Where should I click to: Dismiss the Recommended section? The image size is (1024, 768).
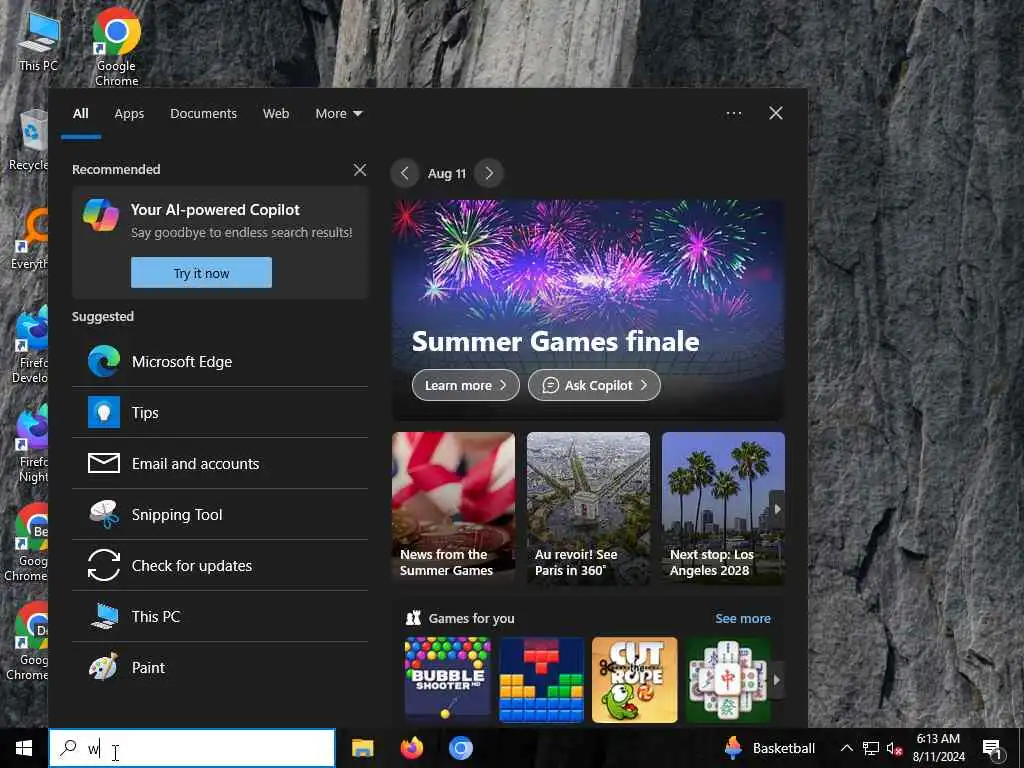[360, 170]
